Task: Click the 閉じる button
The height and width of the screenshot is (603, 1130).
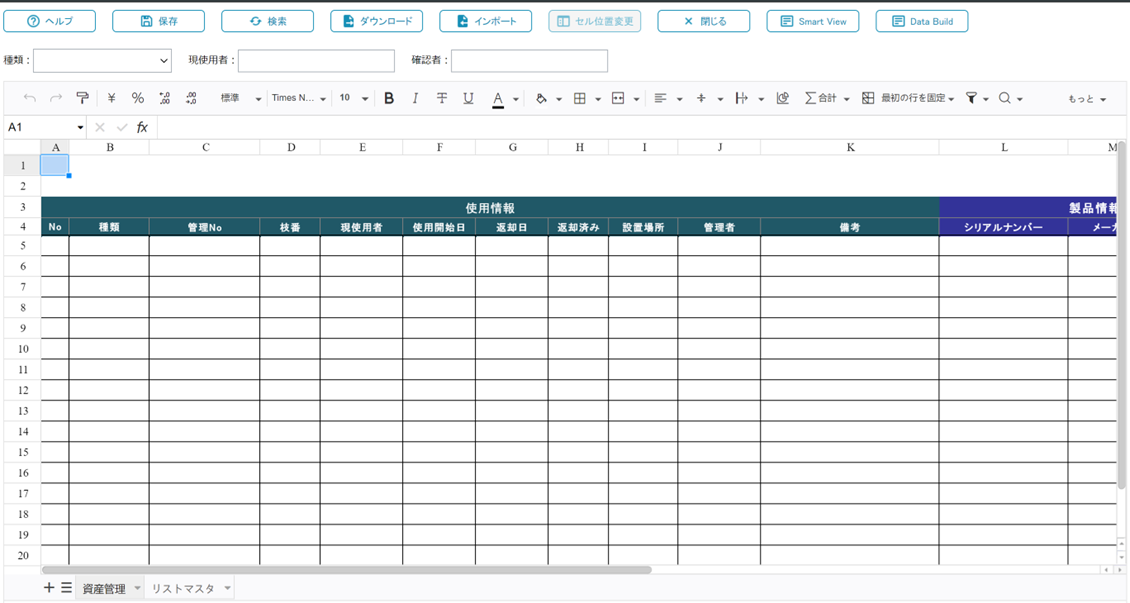Action: (x=703, y=21)
